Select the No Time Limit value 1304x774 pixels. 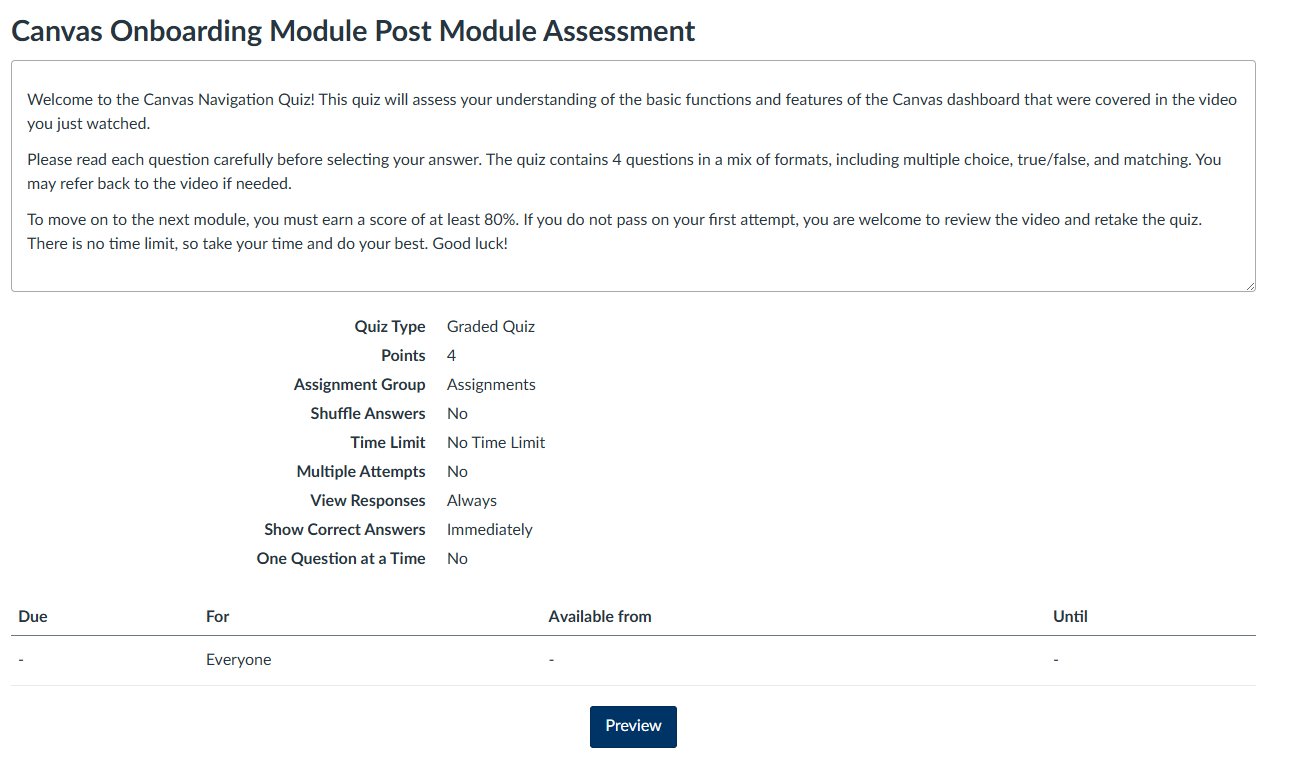click(495, 442)
